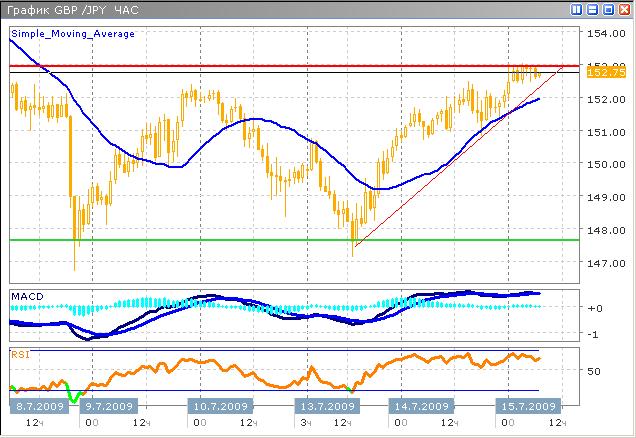The image size is (636, 438).
Task: Maximize the chart window
Action: [x=607, y=9]
